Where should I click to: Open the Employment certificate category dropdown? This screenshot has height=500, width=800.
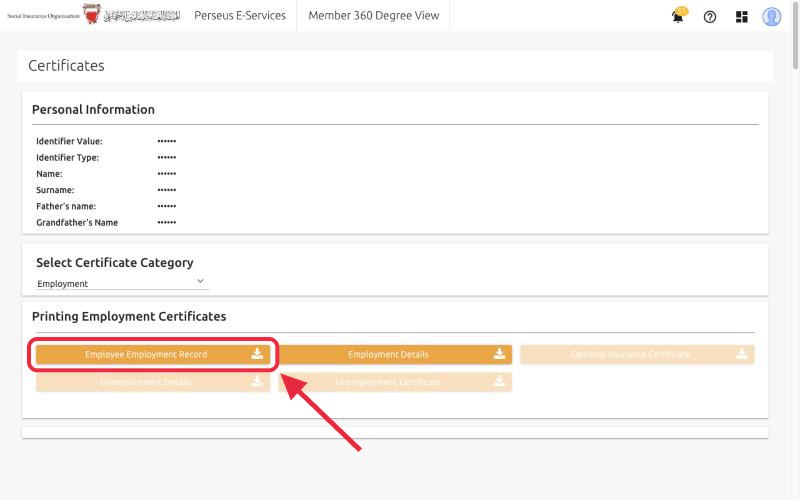pos(122,283)
